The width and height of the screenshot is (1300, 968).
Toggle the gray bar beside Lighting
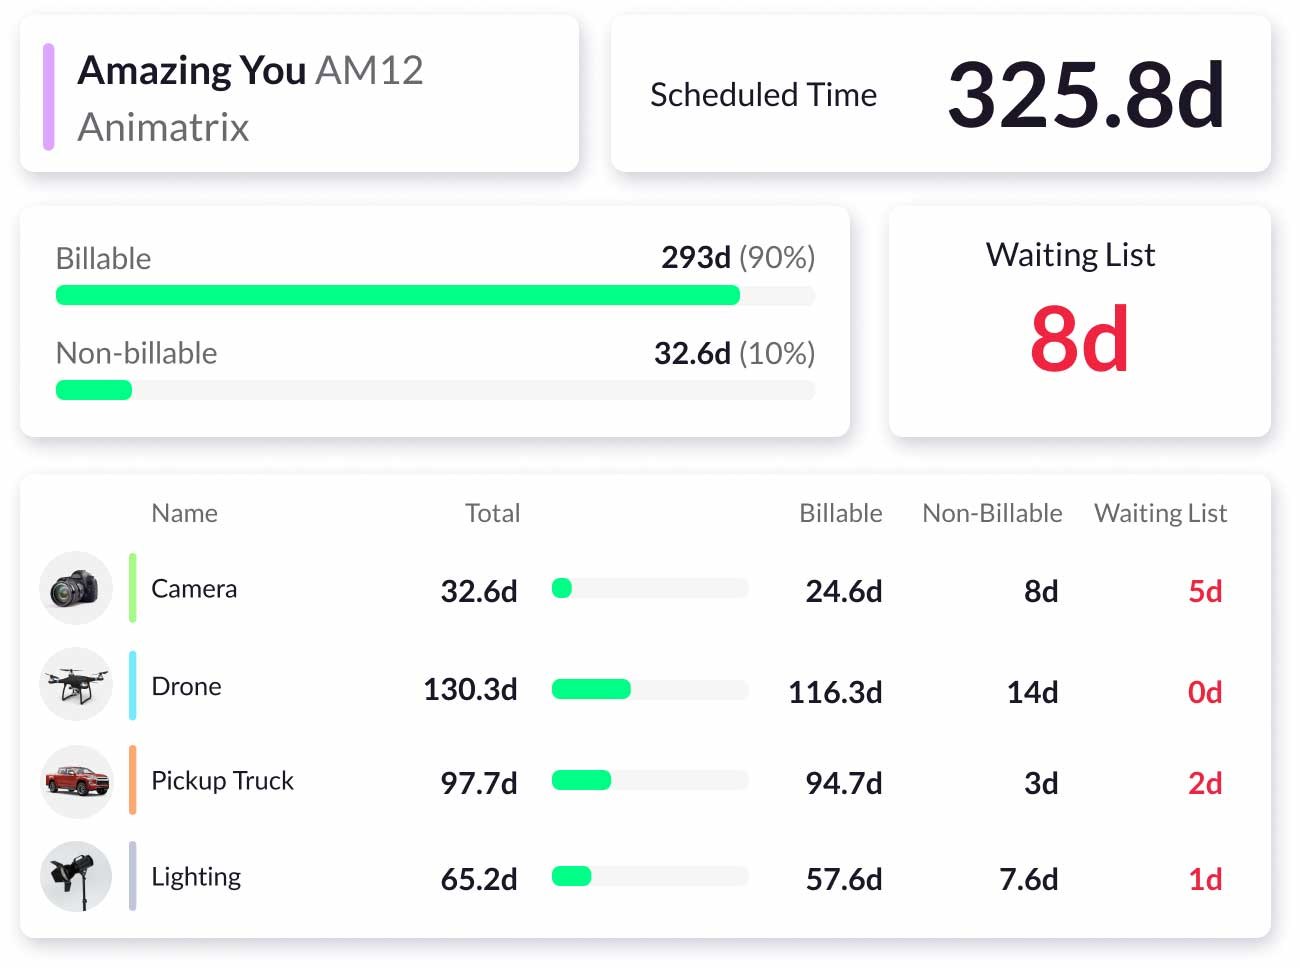(131, 877)
